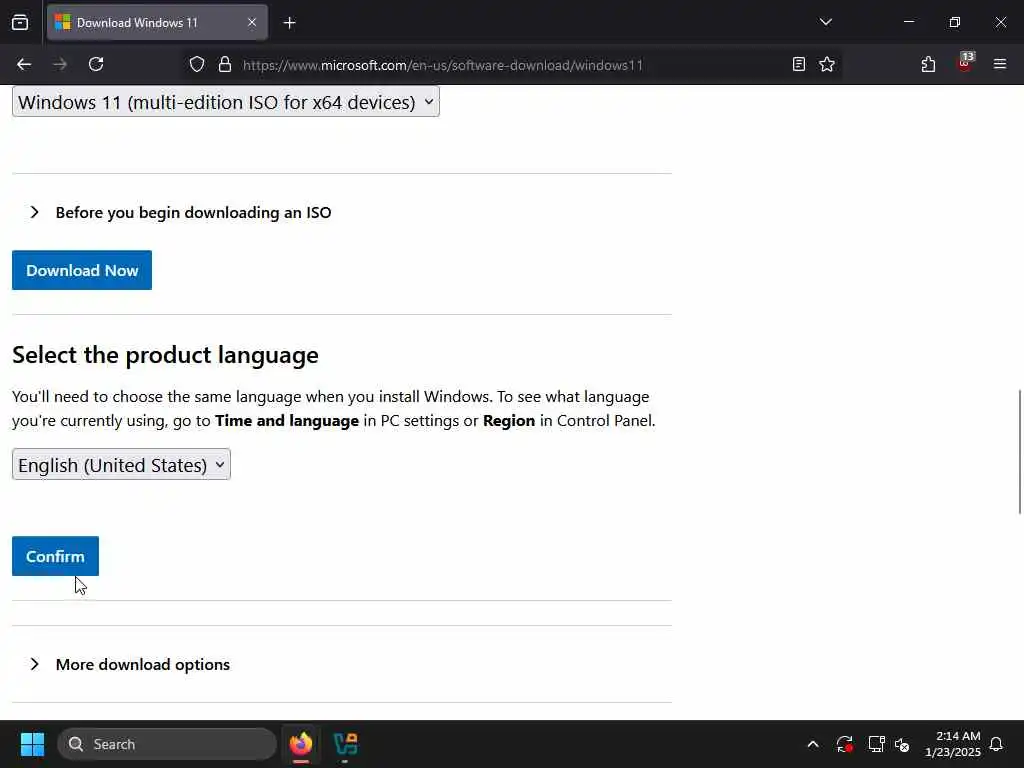Open the English (United States) language dropdown
Screen dimensions: 1024x768
(121, 464)
